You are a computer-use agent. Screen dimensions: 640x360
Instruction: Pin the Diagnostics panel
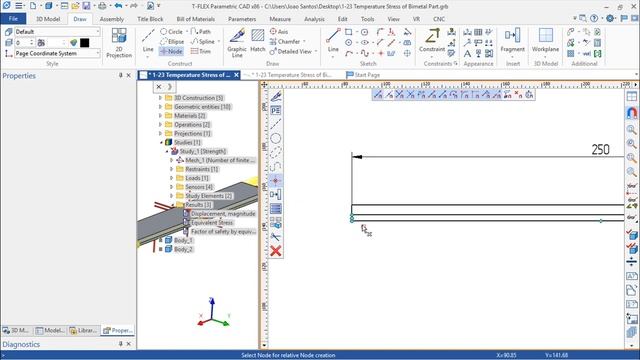click(x=120, y=344)
